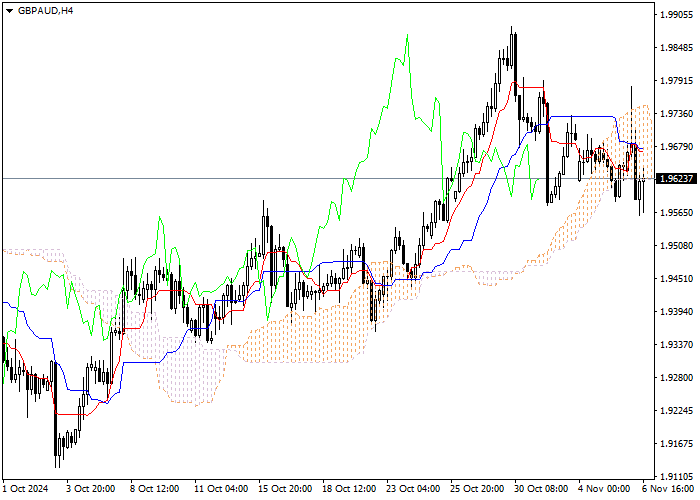Select price scale value 1.92800
This screenshot has height=500, width=700.
click(677, 377)
